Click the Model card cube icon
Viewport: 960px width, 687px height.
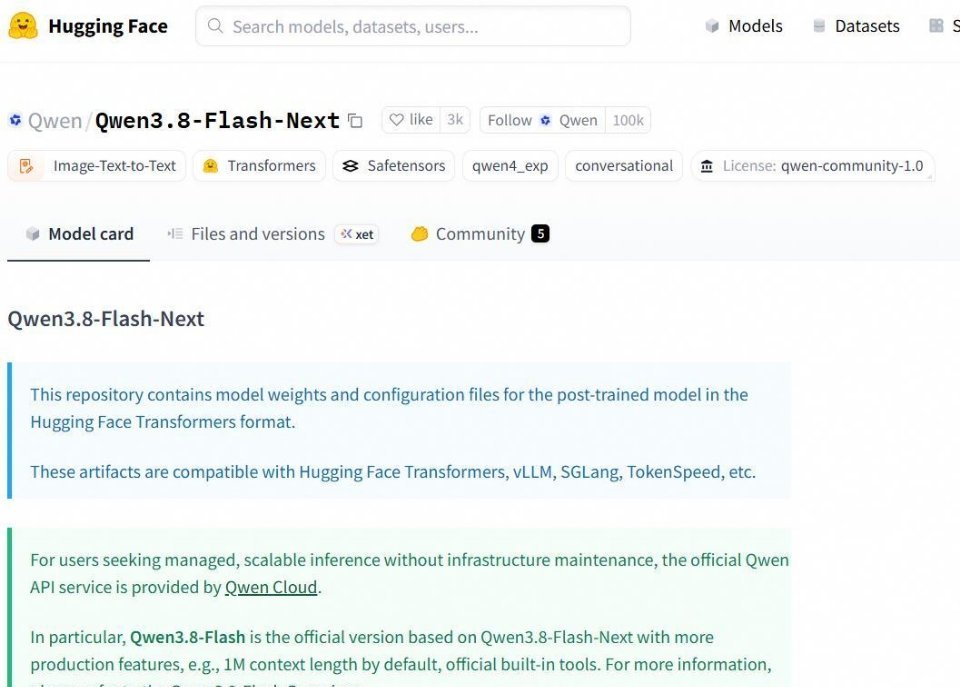coord(32,234)
